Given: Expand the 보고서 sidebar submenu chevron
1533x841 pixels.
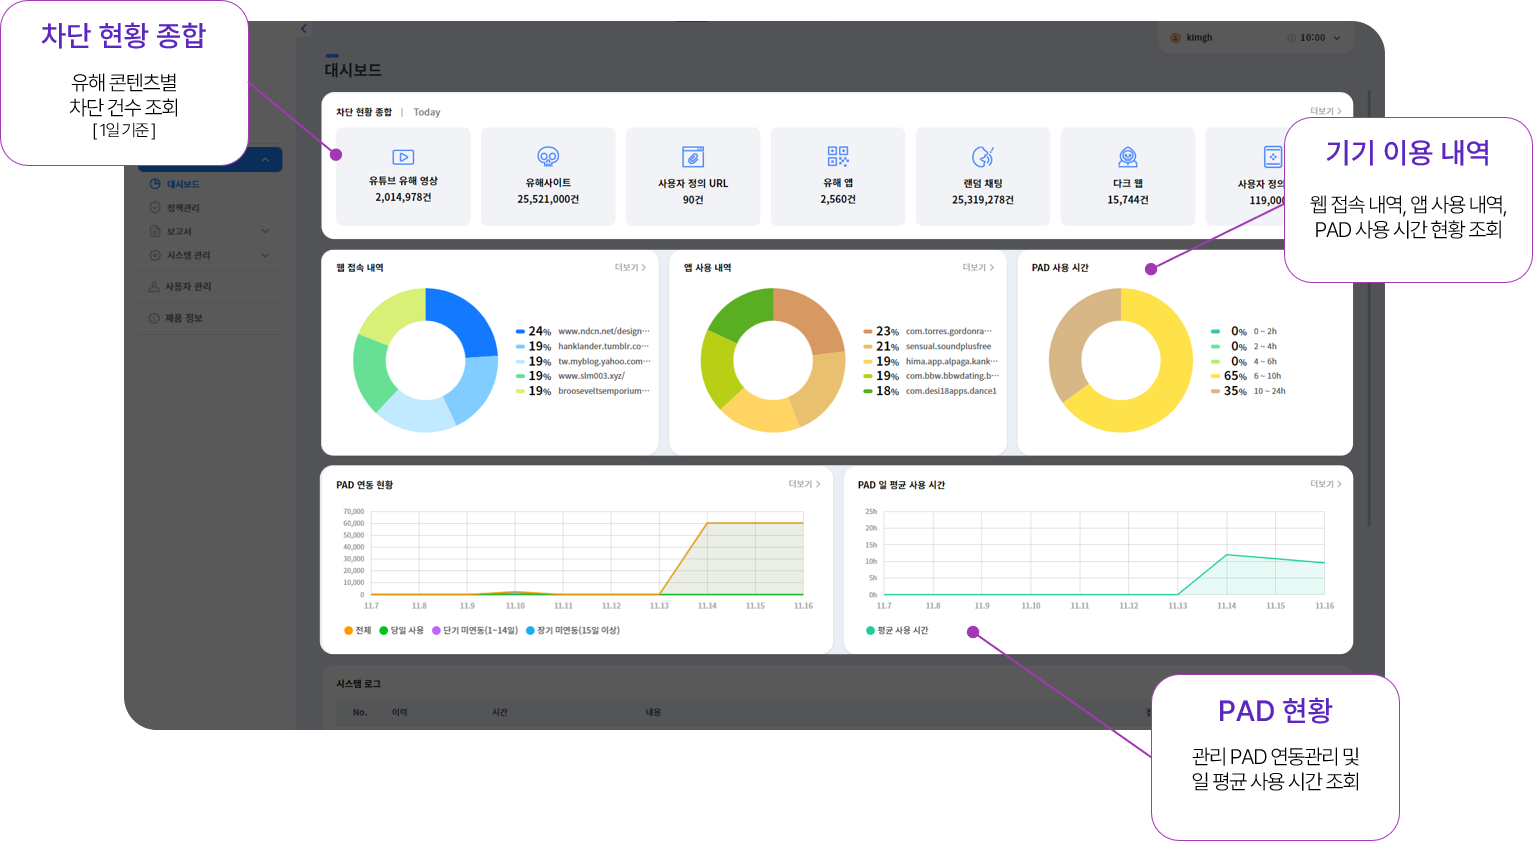Looking at the screenshot, I should click(x=265, y=231).
